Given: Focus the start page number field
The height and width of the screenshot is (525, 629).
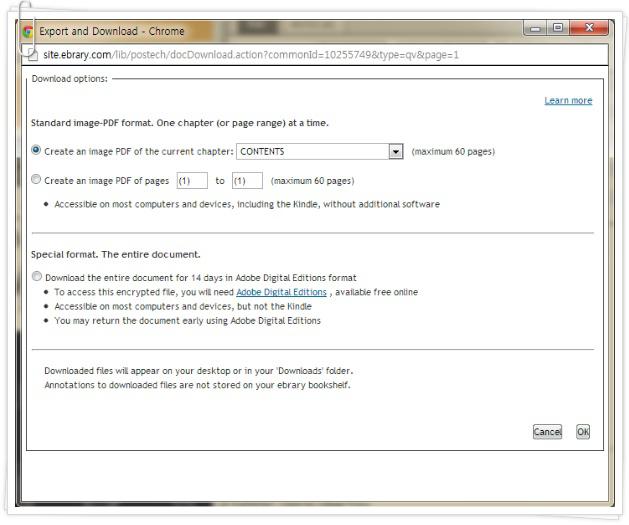Looking at the screenshot, I should (192, 181).
